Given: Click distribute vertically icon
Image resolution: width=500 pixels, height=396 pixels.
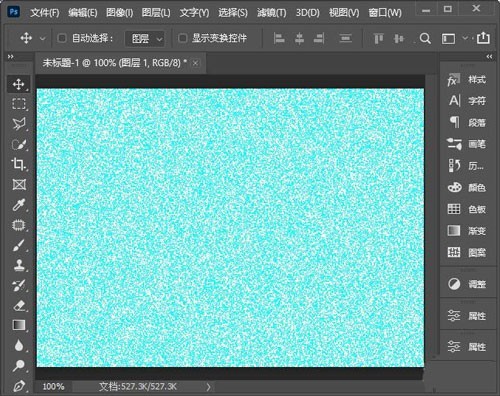Looking at the screenshot, I should (346, 38).
